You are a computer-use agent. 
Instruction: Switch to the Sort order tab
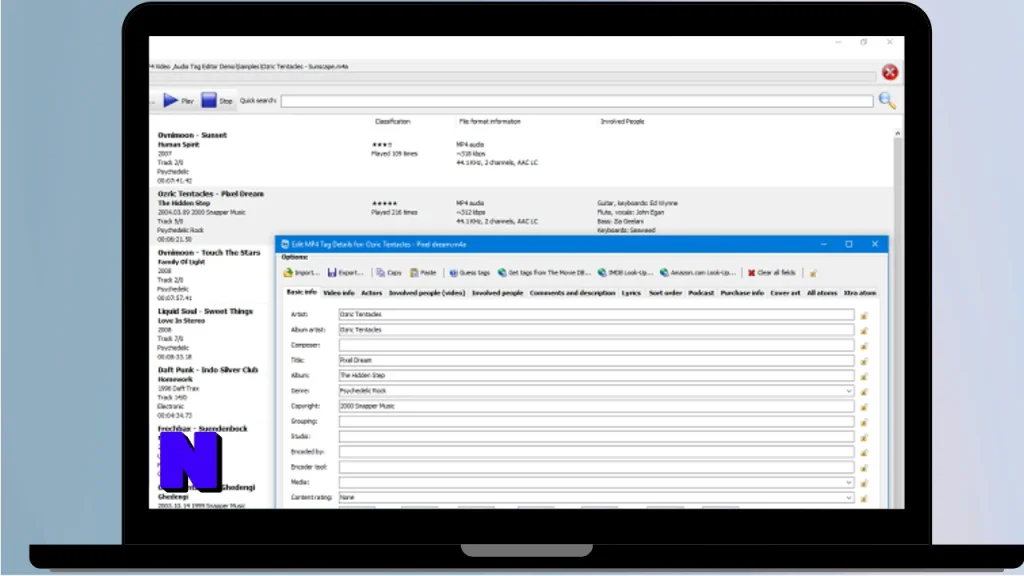click(665, 293)
